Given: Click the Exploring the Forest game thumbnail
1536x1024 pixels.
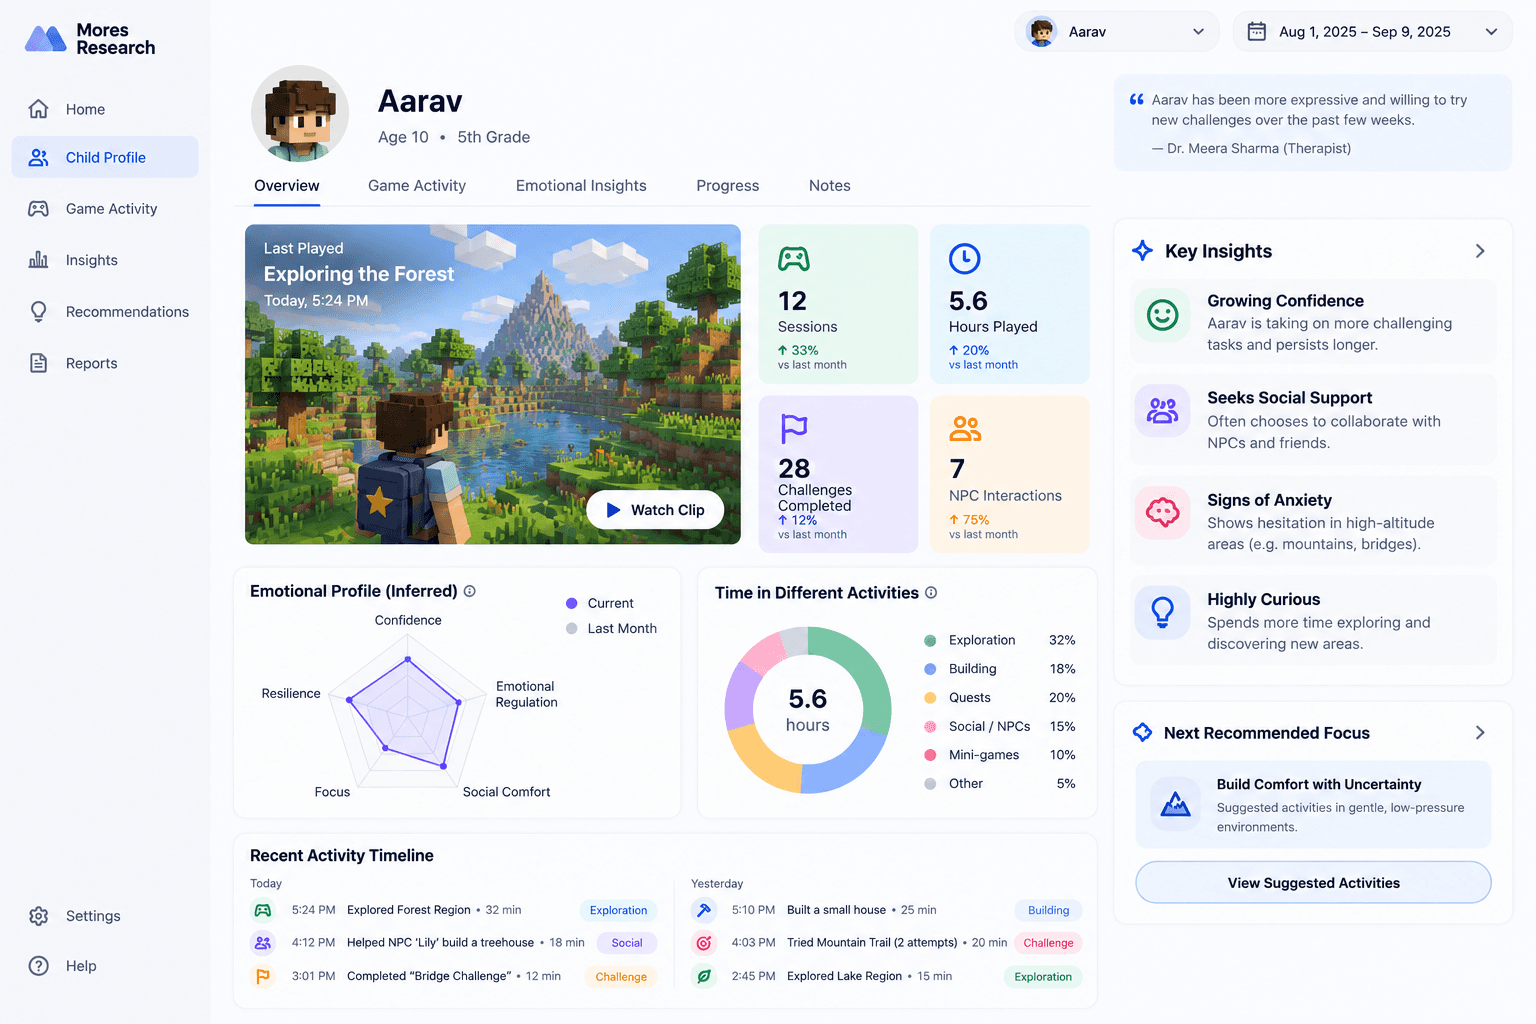Looking at the screenshot, I should point(493,384).
